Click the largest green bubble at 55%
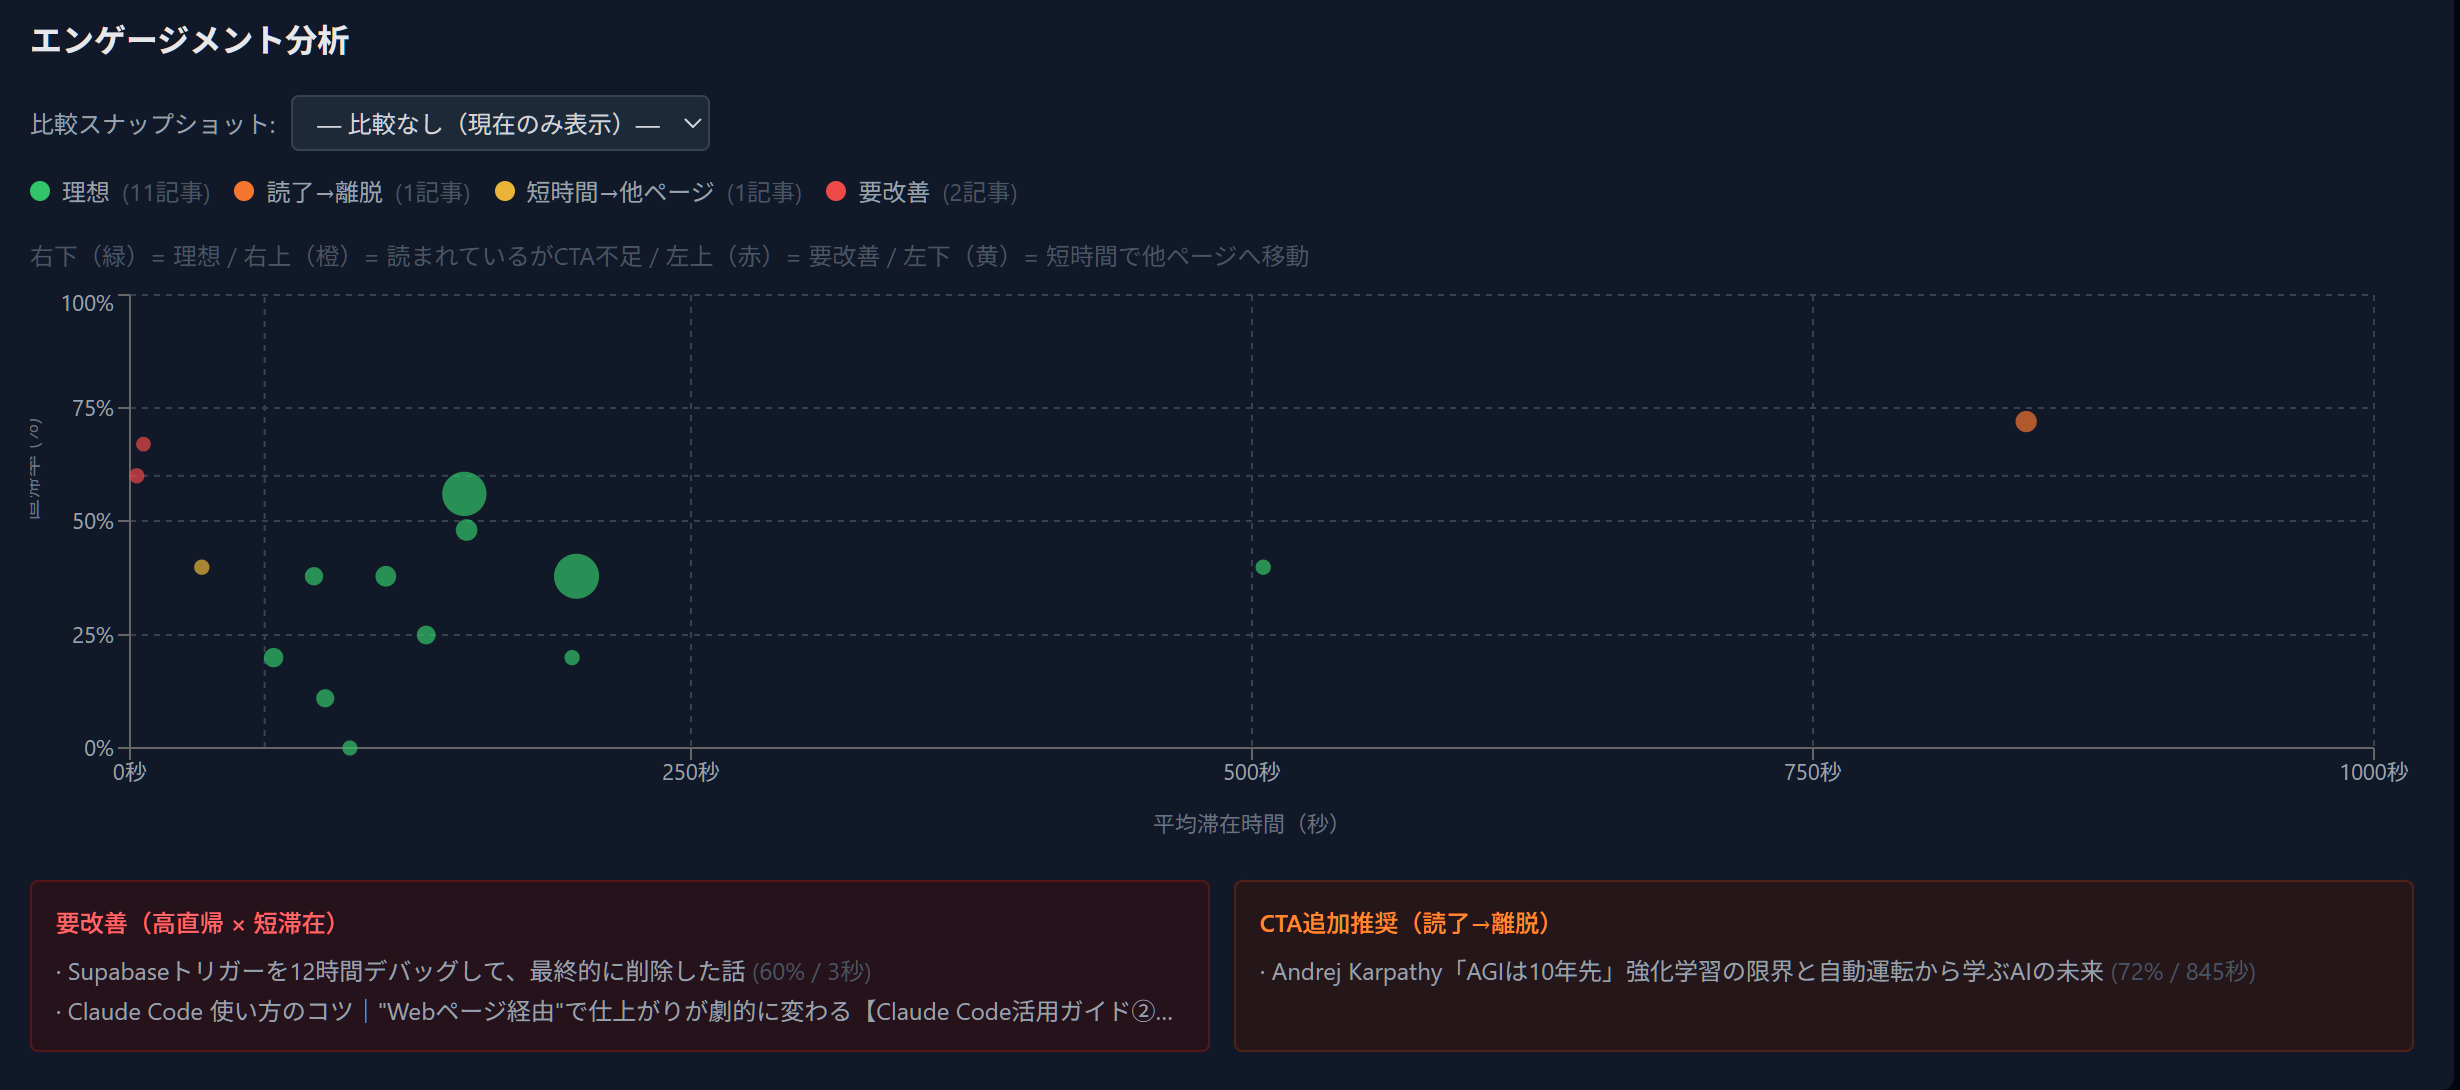 pyautogui.click(x=464, y=494)
